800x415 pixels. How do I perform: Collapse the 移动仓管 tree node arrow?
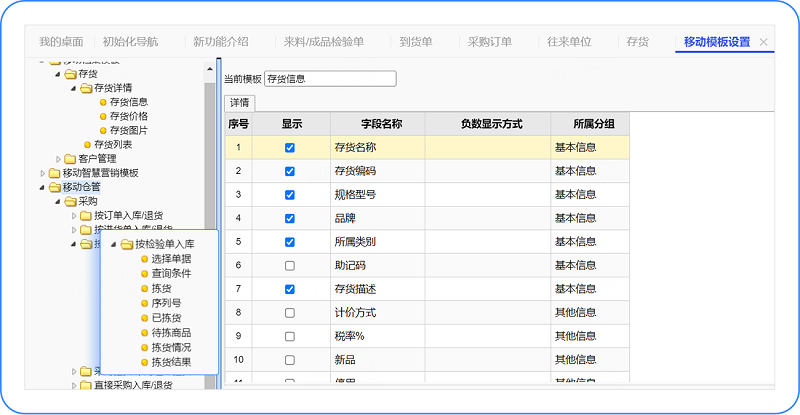42,188
